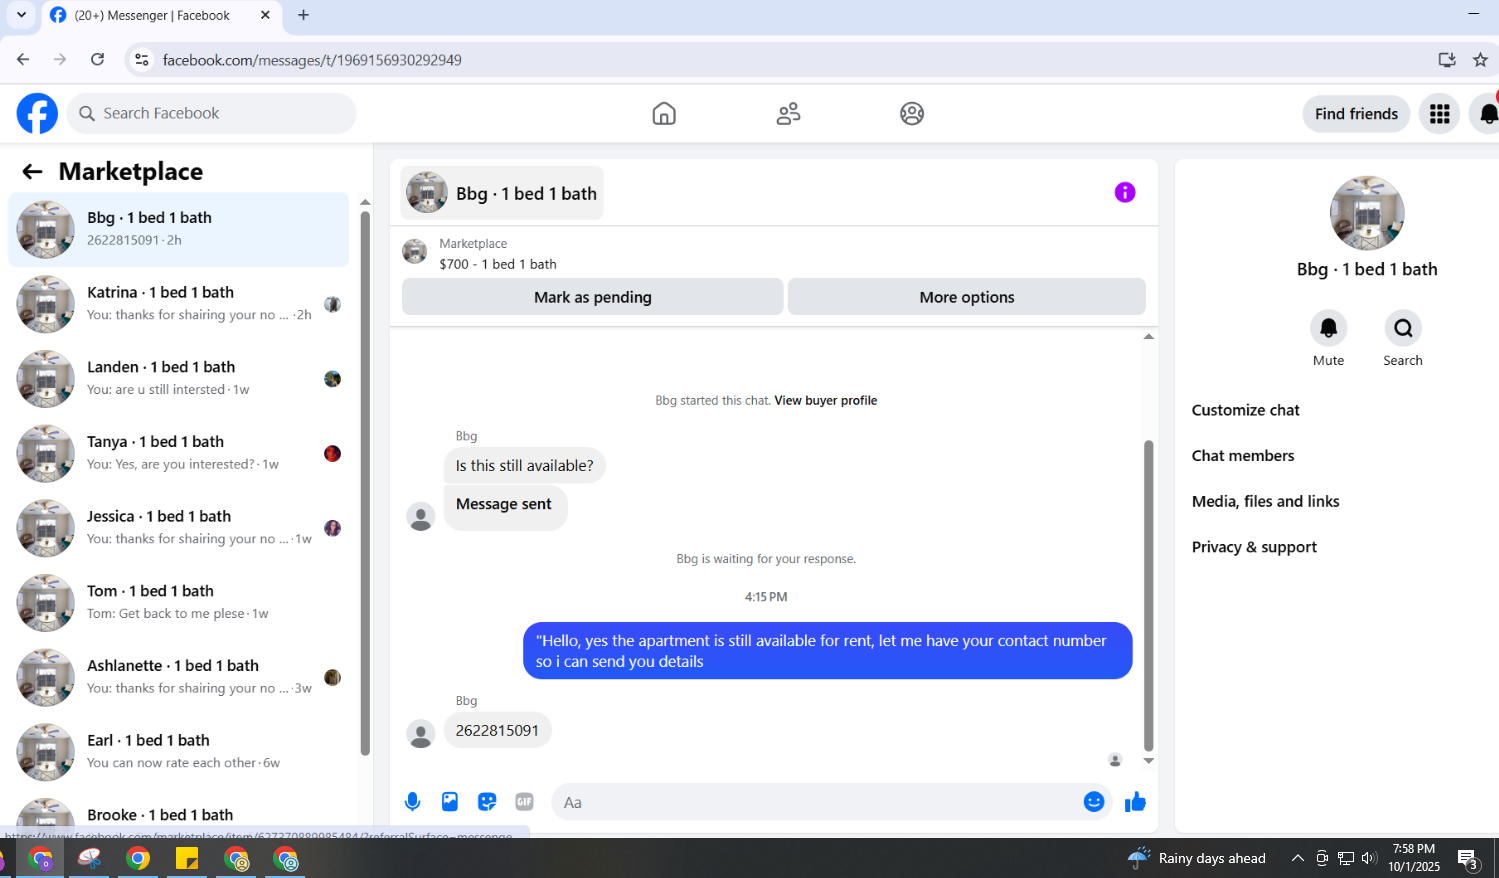Click the chat scrollbar up arrow

(1148, 337)
